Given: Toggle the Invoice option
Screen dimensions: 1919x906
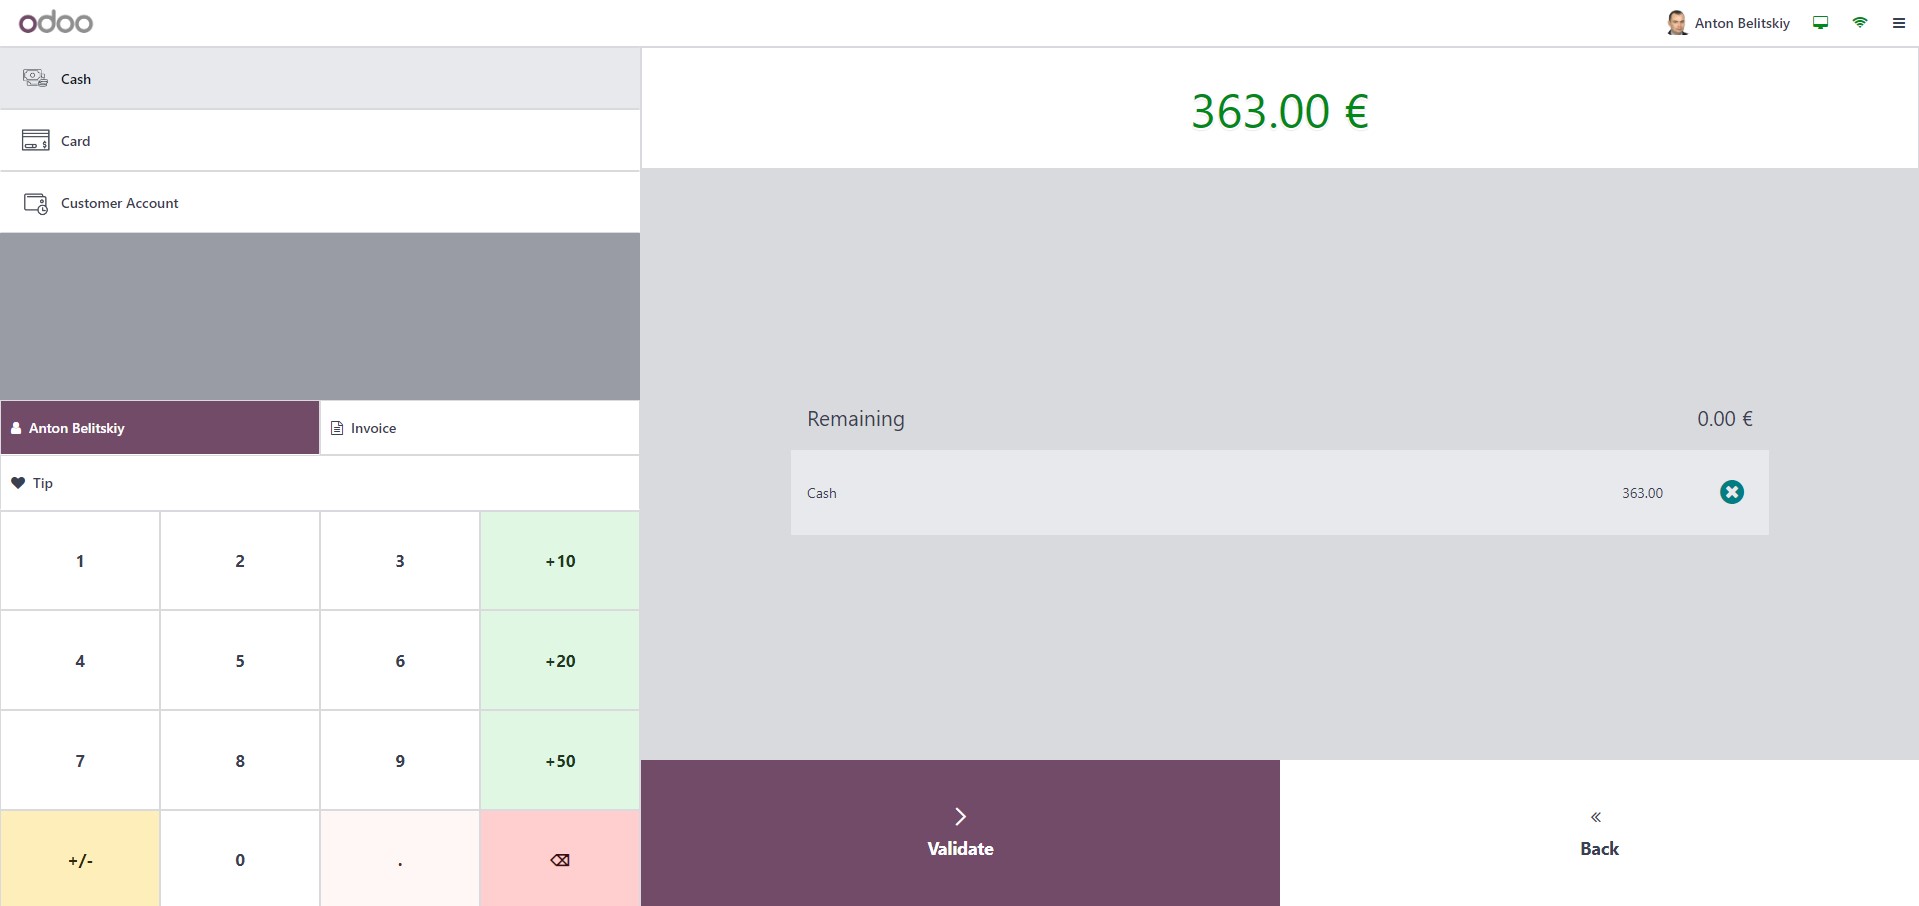Looking at the screenshot, I should [479, 428].
